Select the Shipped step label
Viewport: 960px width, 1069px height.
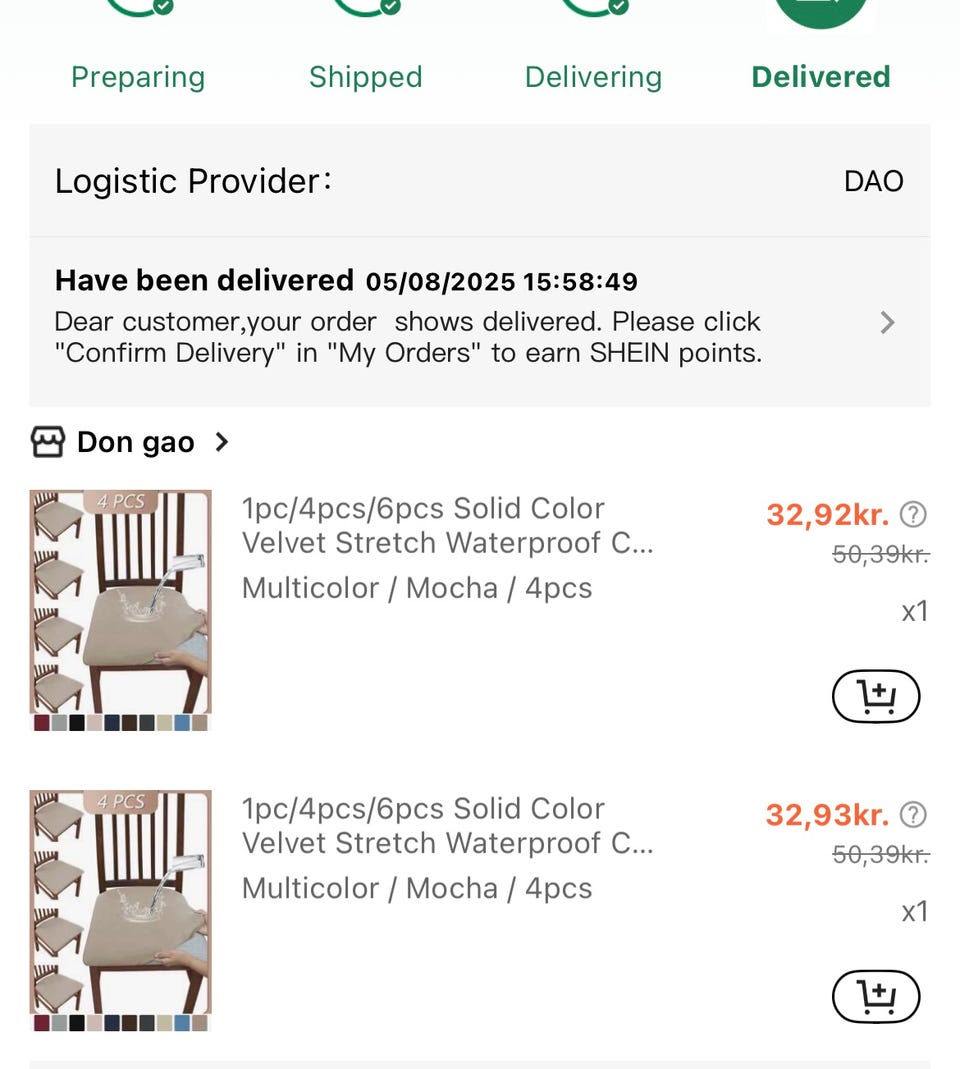365,77
